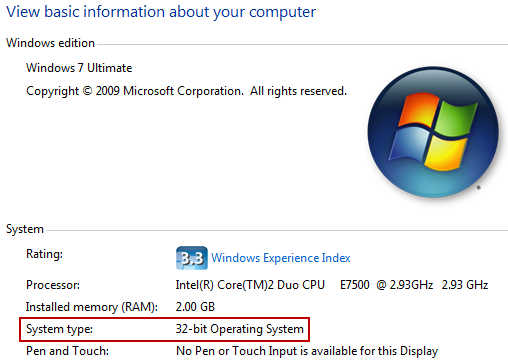This screenshot has height=363, width=508.
Task: Click the Windows 7 Ultimate edition text
Action: [79, 68]
